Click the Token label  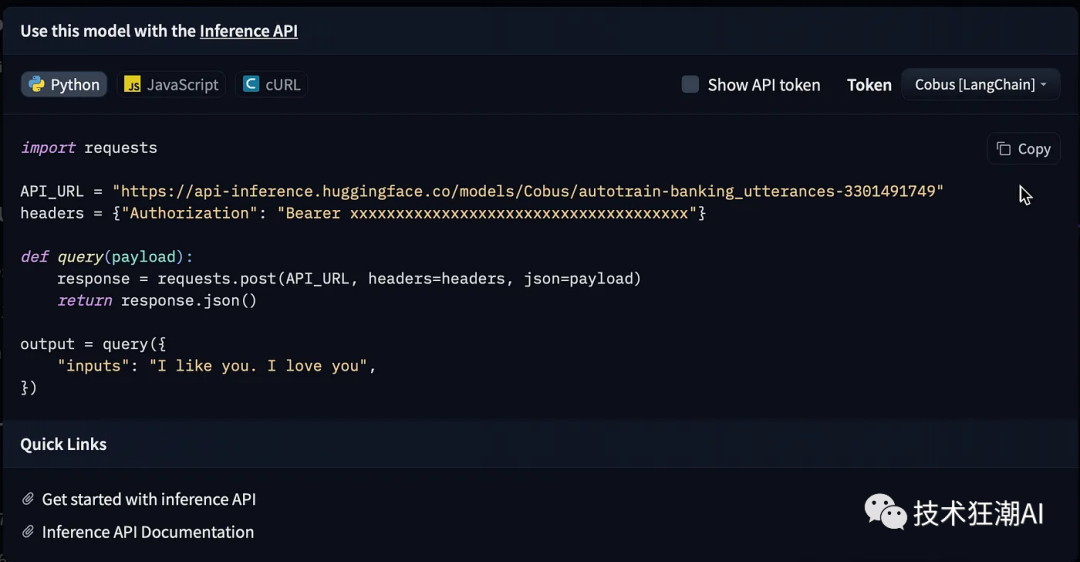869,85
